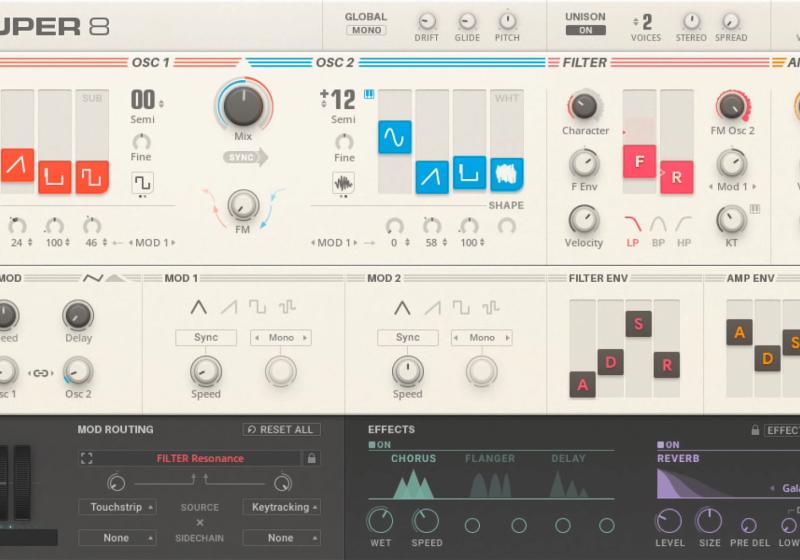Click Filter Env attack A fader
800x560 pixels.
pyautogui.click(x=583, y=385)
